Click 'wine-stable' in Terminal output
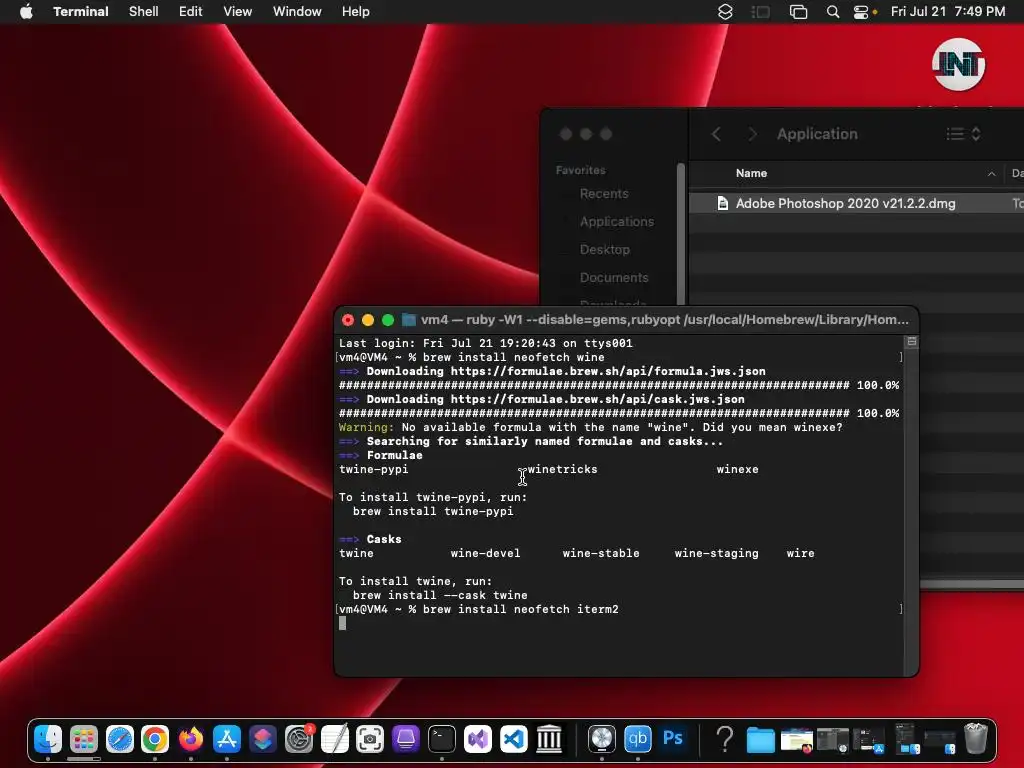The height and width of the screenshot is (768, 1024). click(601, 553)
